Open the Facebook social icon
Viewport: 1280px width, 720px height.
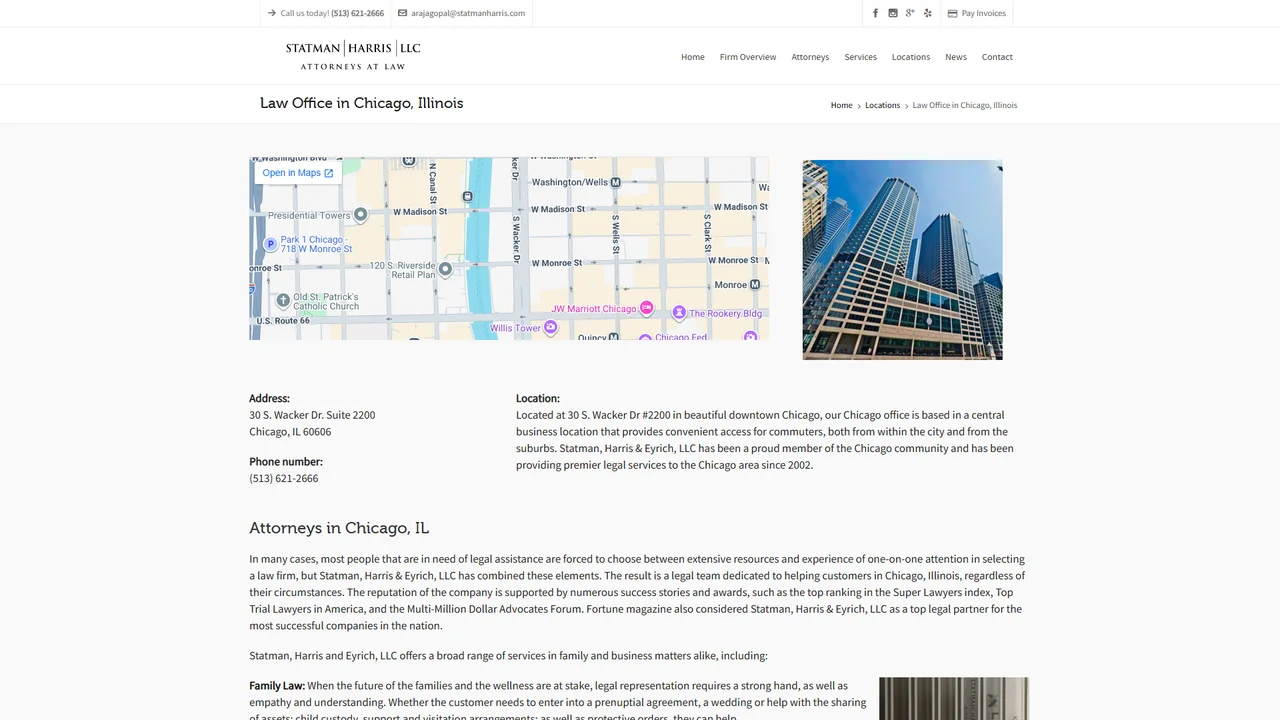pyautogui.click(x=876, y=13)
